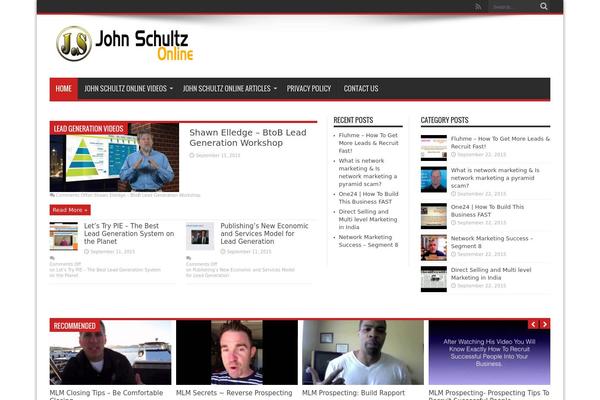Open the Privacy Policy page
600x400 pixels.
coord(309,89)
